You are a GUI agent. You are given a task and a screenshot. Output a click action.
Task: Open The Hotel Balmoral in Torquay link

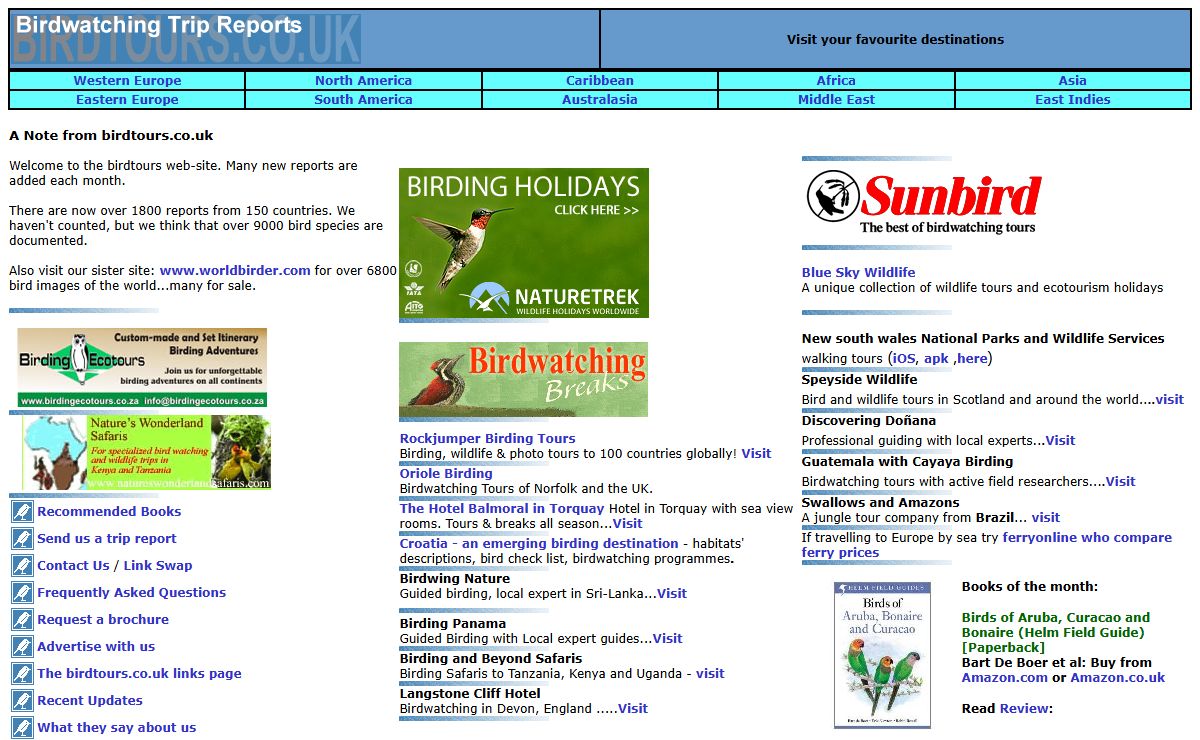(x=502, y=508)
